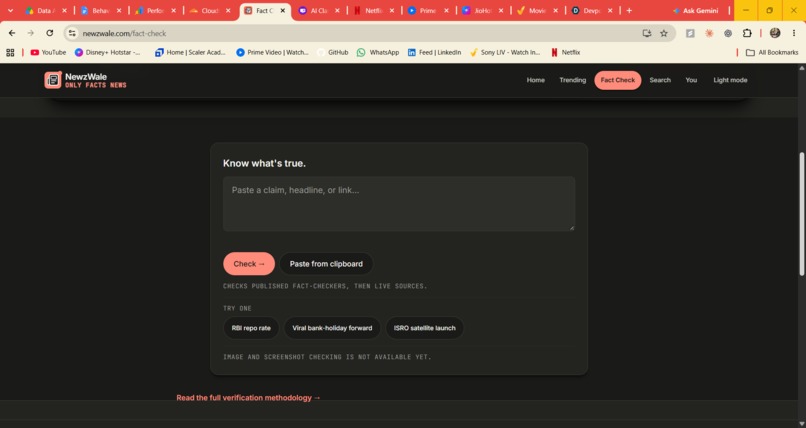Open the Netflix bookmark in bookmarks bar
This screenshot has height=428, width=806.
point(565,52)
